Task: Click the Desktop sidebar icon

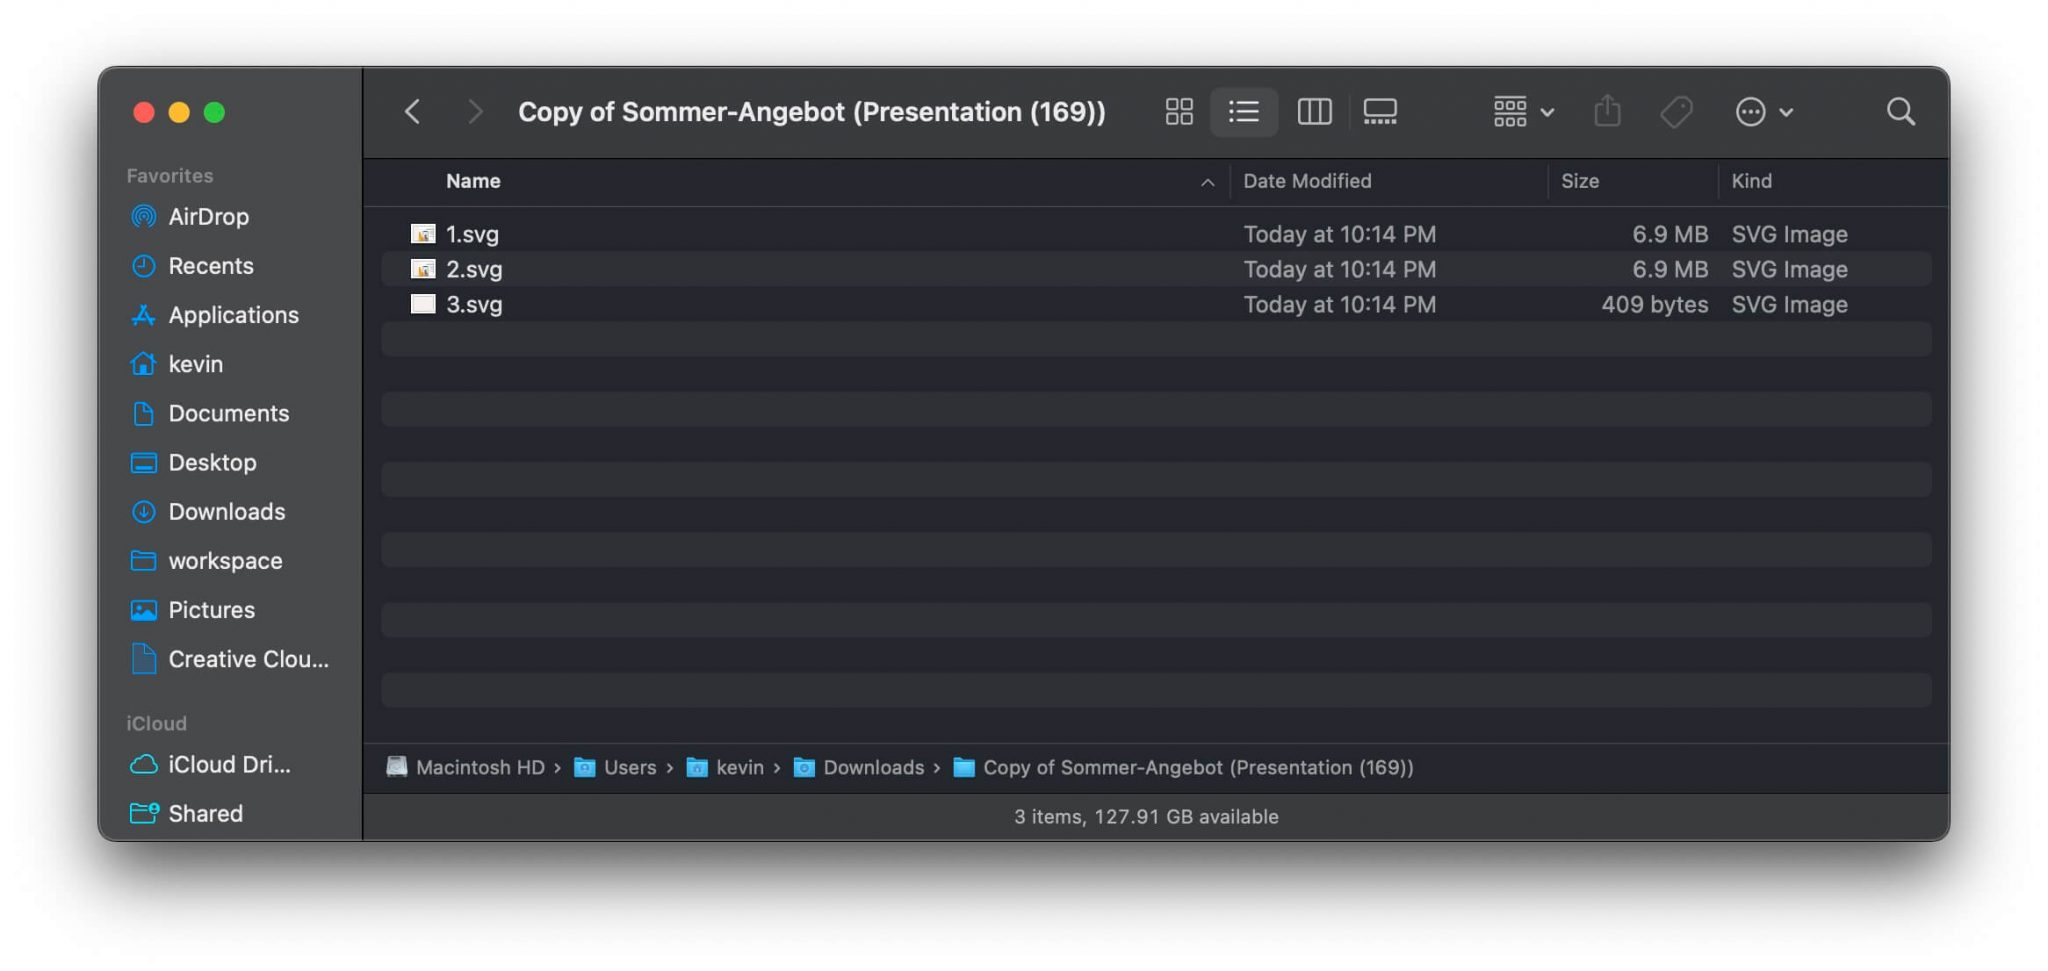Action: [144, 462]
